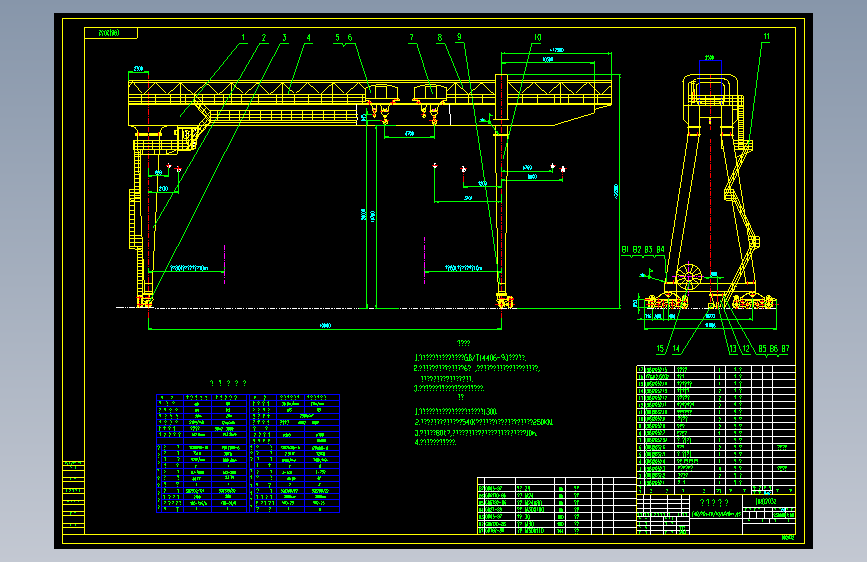Select callout number 11 in side view
Image resolution: width=867 pixels, height=562 pixels.
point(766,37)
